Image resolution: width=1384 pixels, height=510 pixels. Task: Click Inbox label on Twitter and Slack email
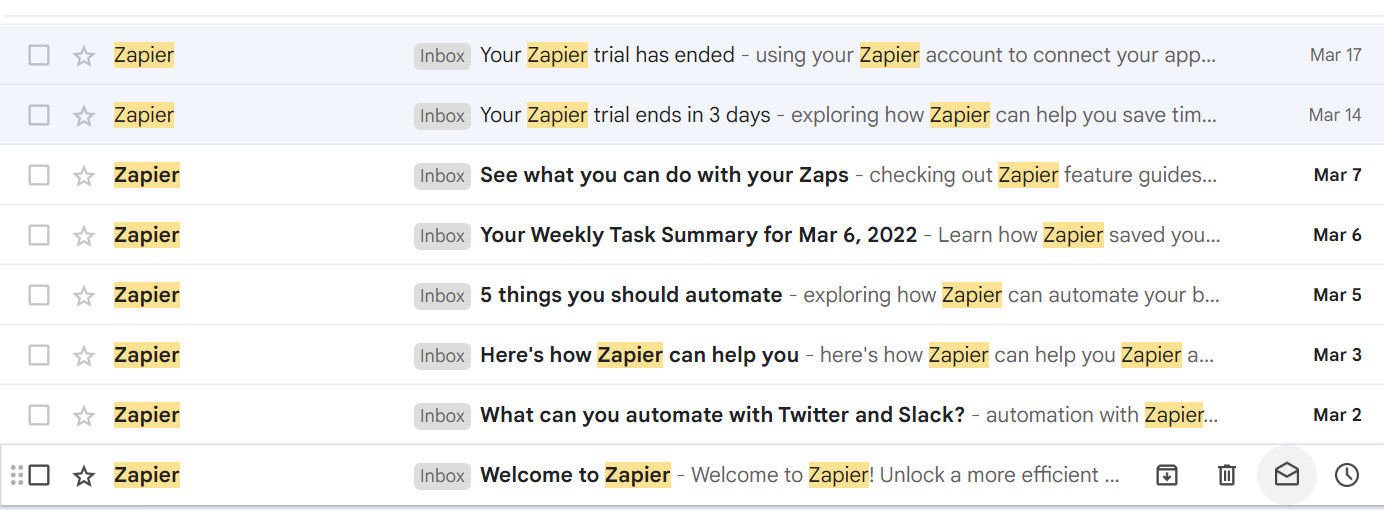[x=442, y=416]
